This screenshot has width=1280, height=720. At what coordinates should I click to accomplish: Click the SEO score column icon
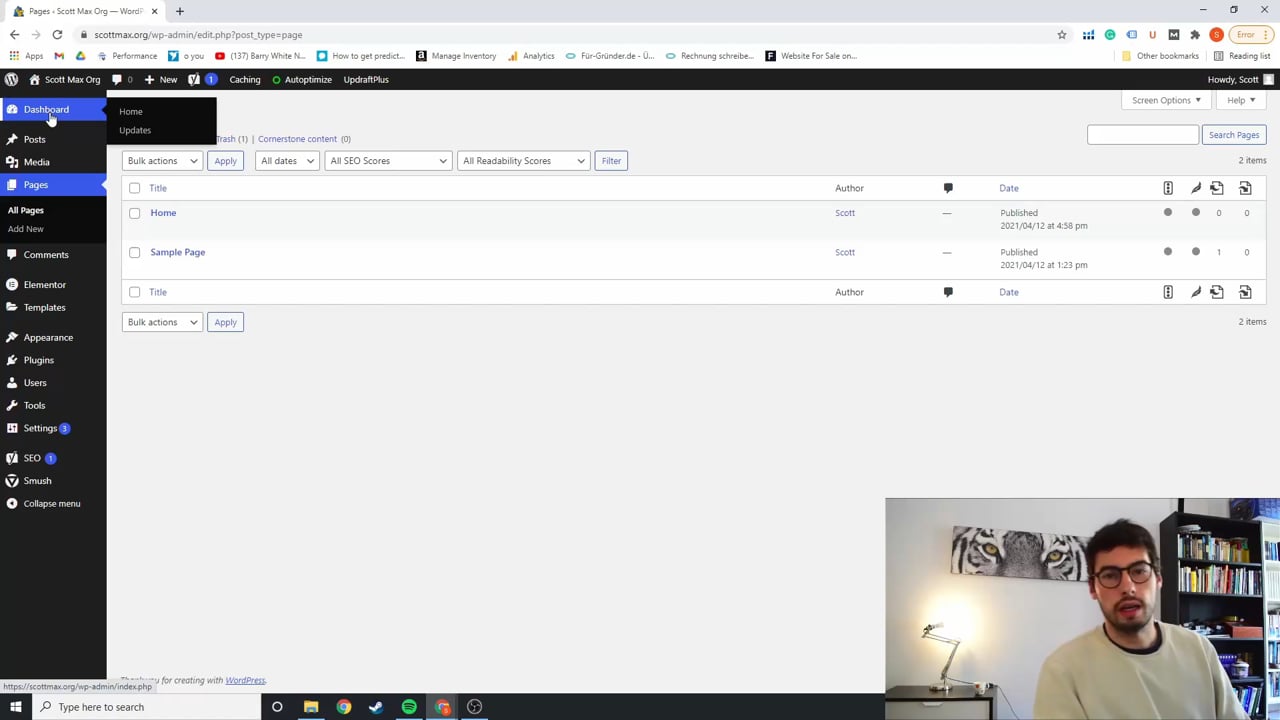coord(1168,188)
